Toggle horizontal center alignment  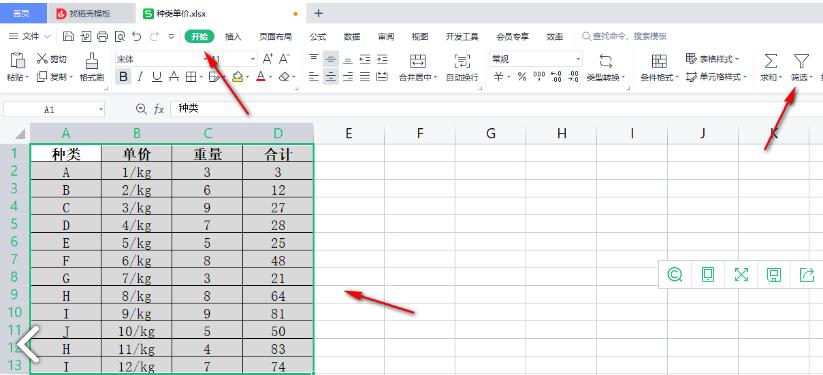(331, 77)
